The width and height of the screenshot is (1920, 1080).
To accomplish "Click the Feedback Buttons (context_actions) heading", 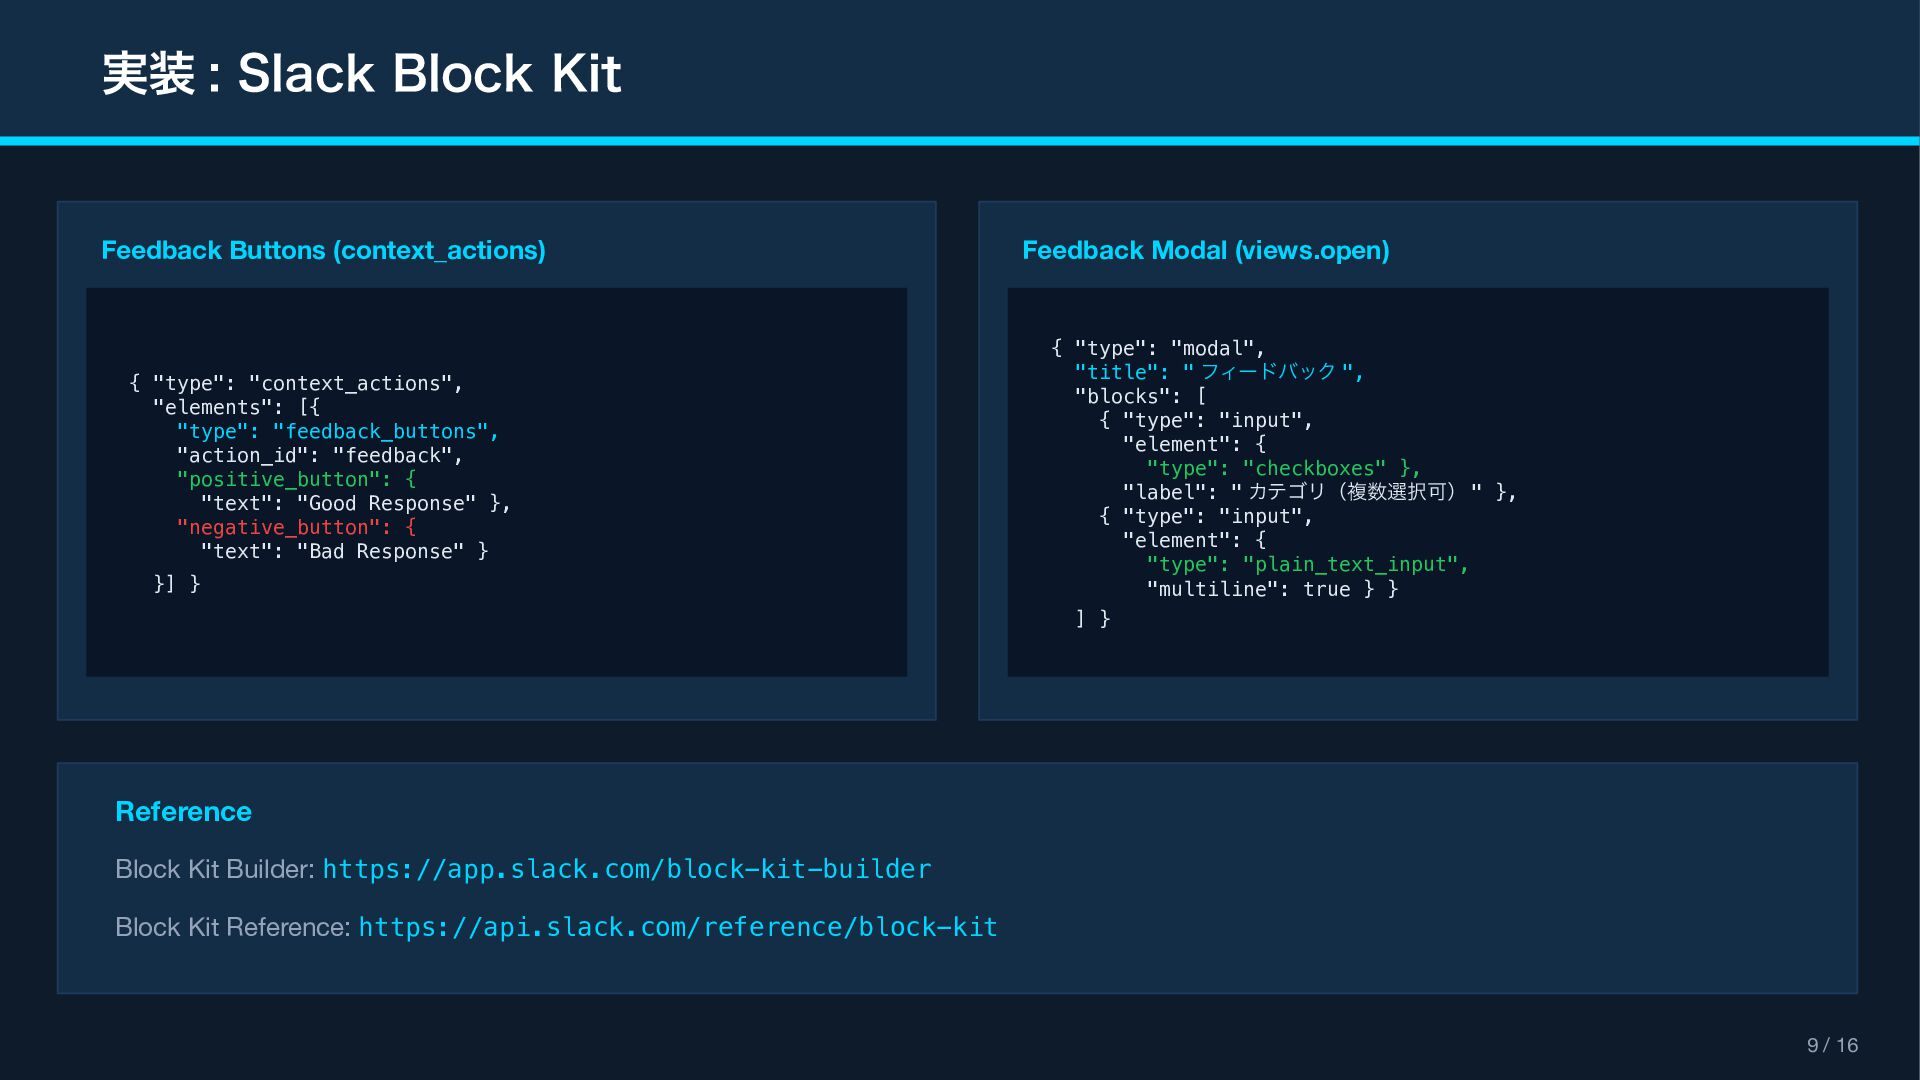I will click(x=323, y=250).
